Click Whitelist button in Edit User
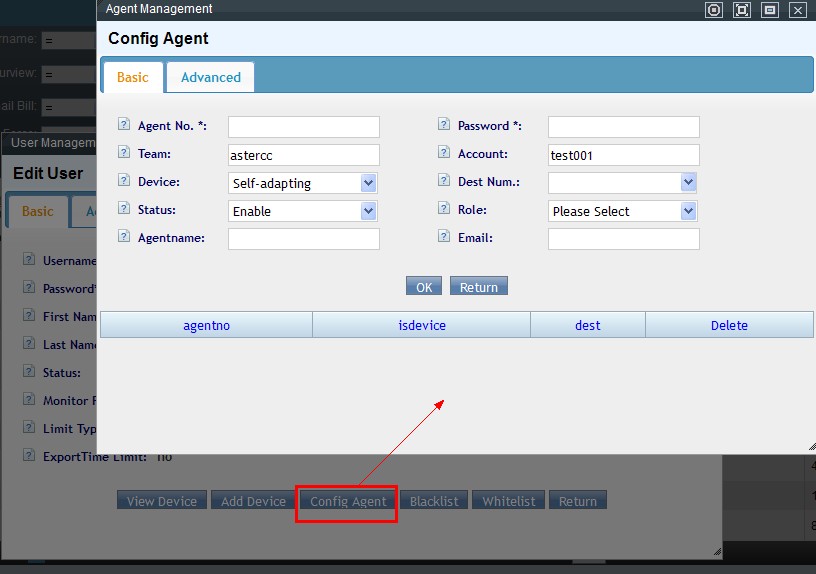The width and height of the screenshot is (816, 574). [x=508, y=501]
